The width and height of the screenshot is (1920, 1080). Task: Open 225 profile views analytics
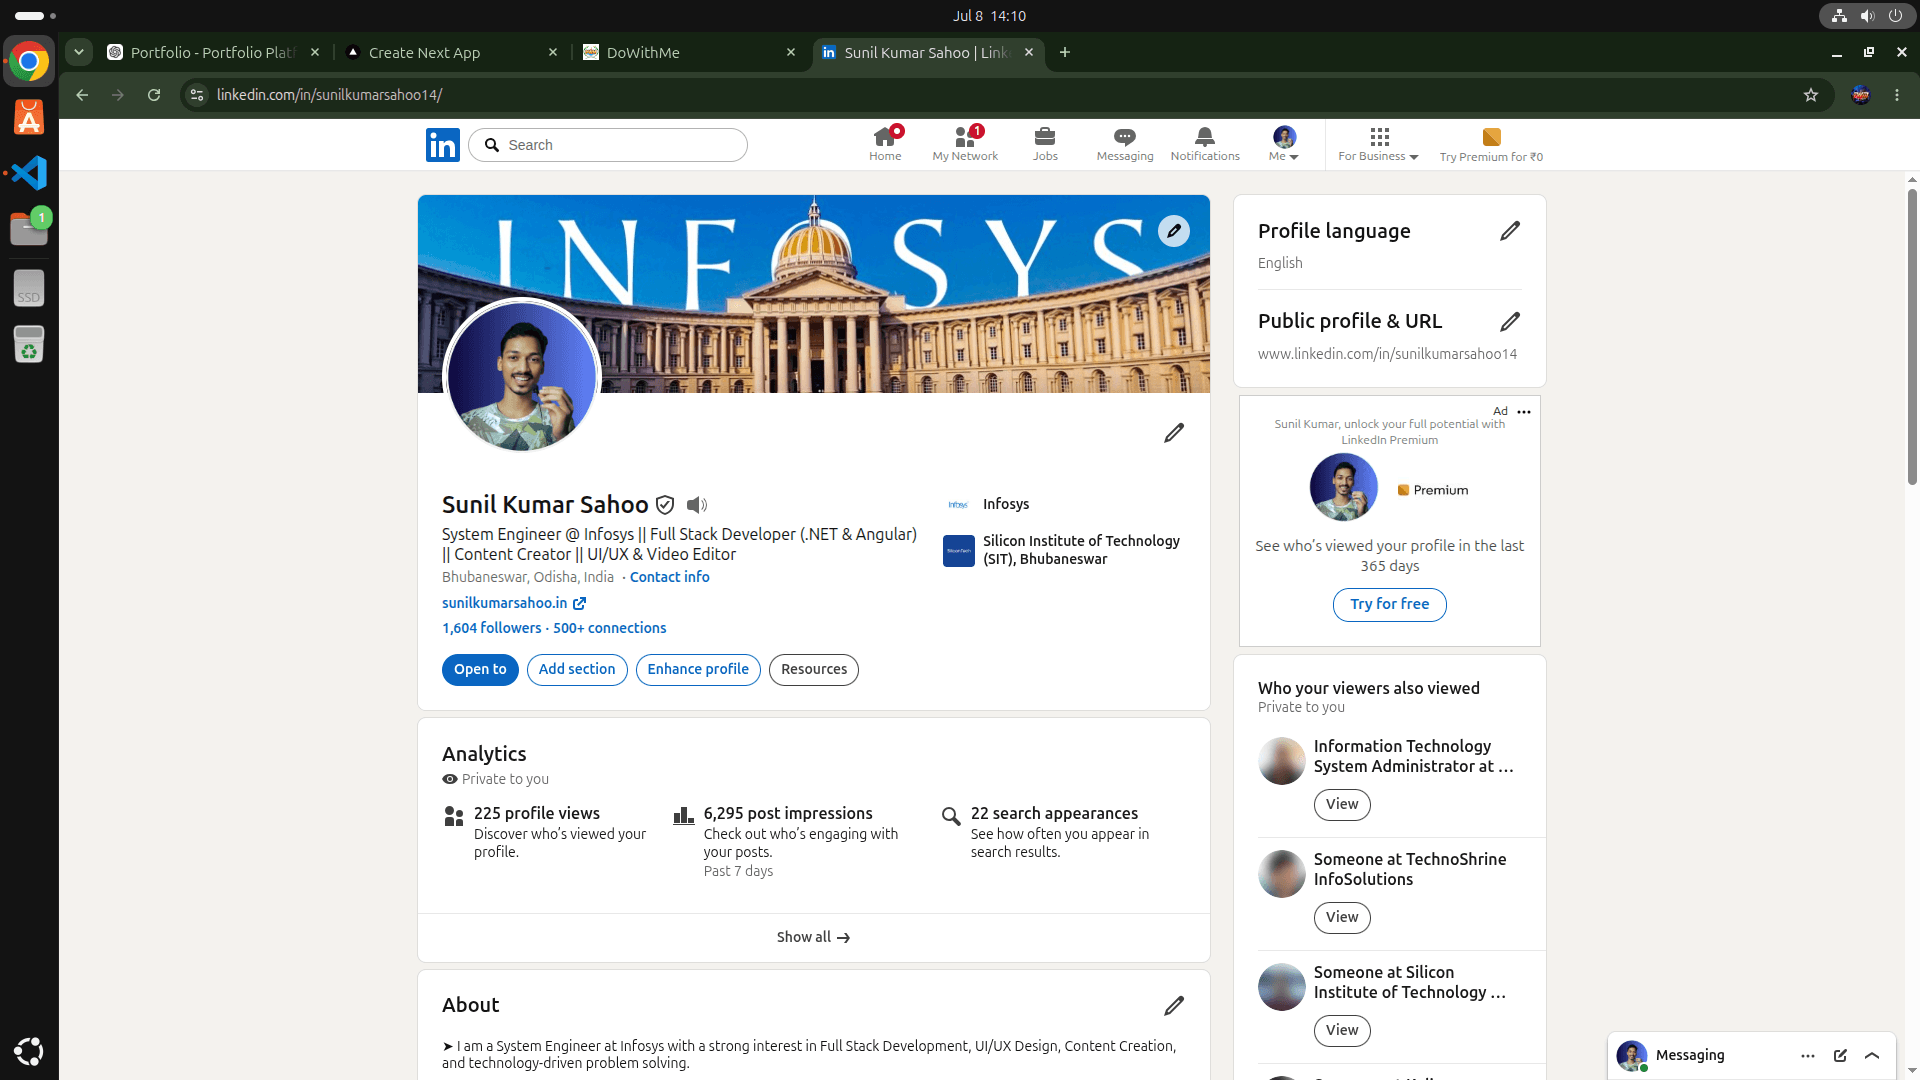point(537,814)
